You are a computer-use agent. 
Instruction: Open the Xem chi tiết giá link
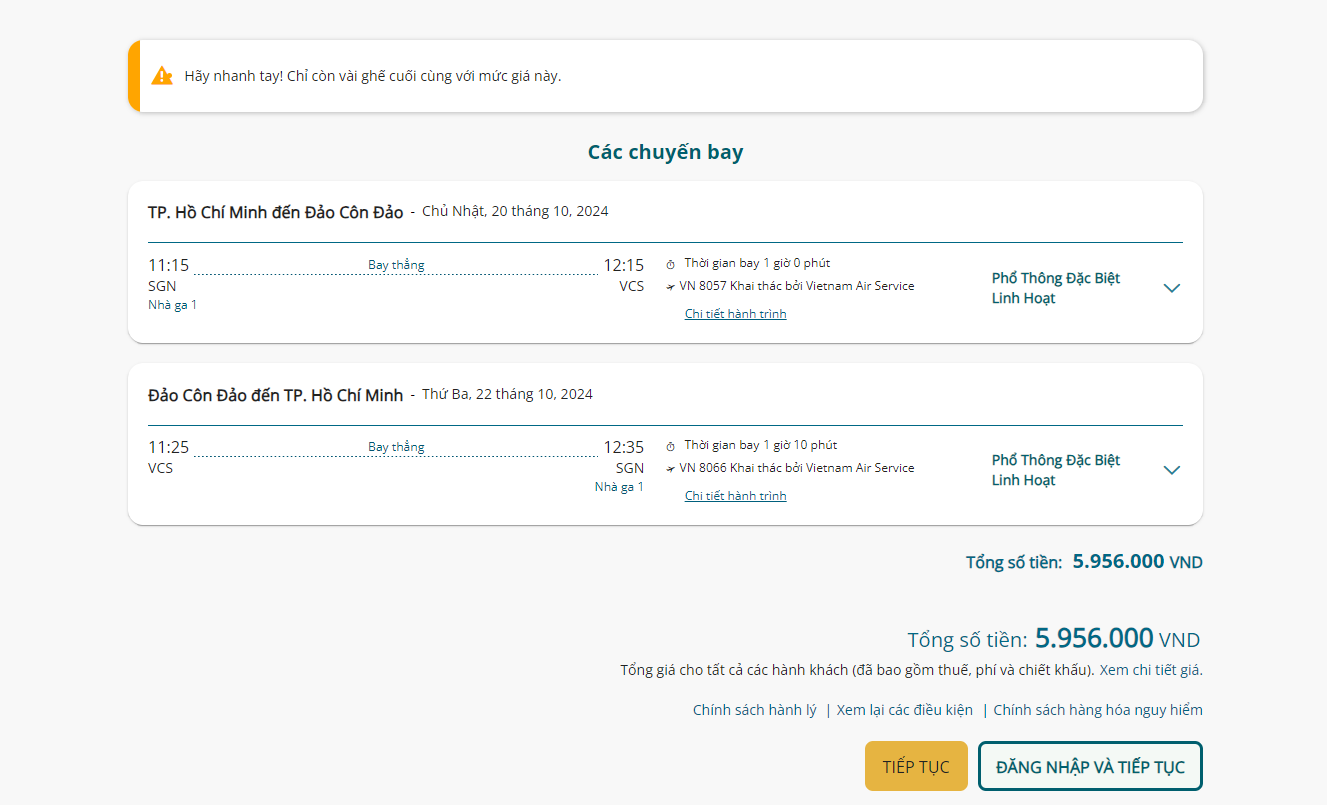pos(1150,670)
